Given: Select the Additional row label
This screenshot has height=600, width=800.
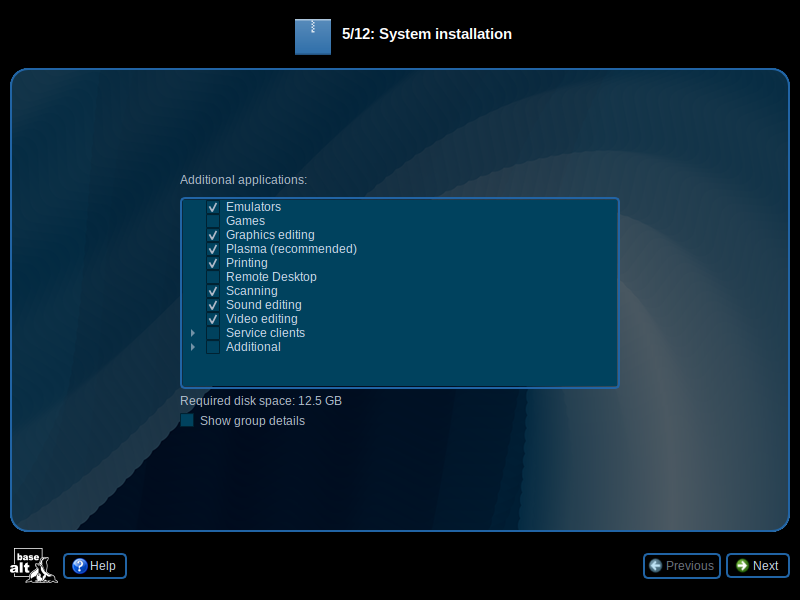Looking at the screenshot, I should pos(254,347).
